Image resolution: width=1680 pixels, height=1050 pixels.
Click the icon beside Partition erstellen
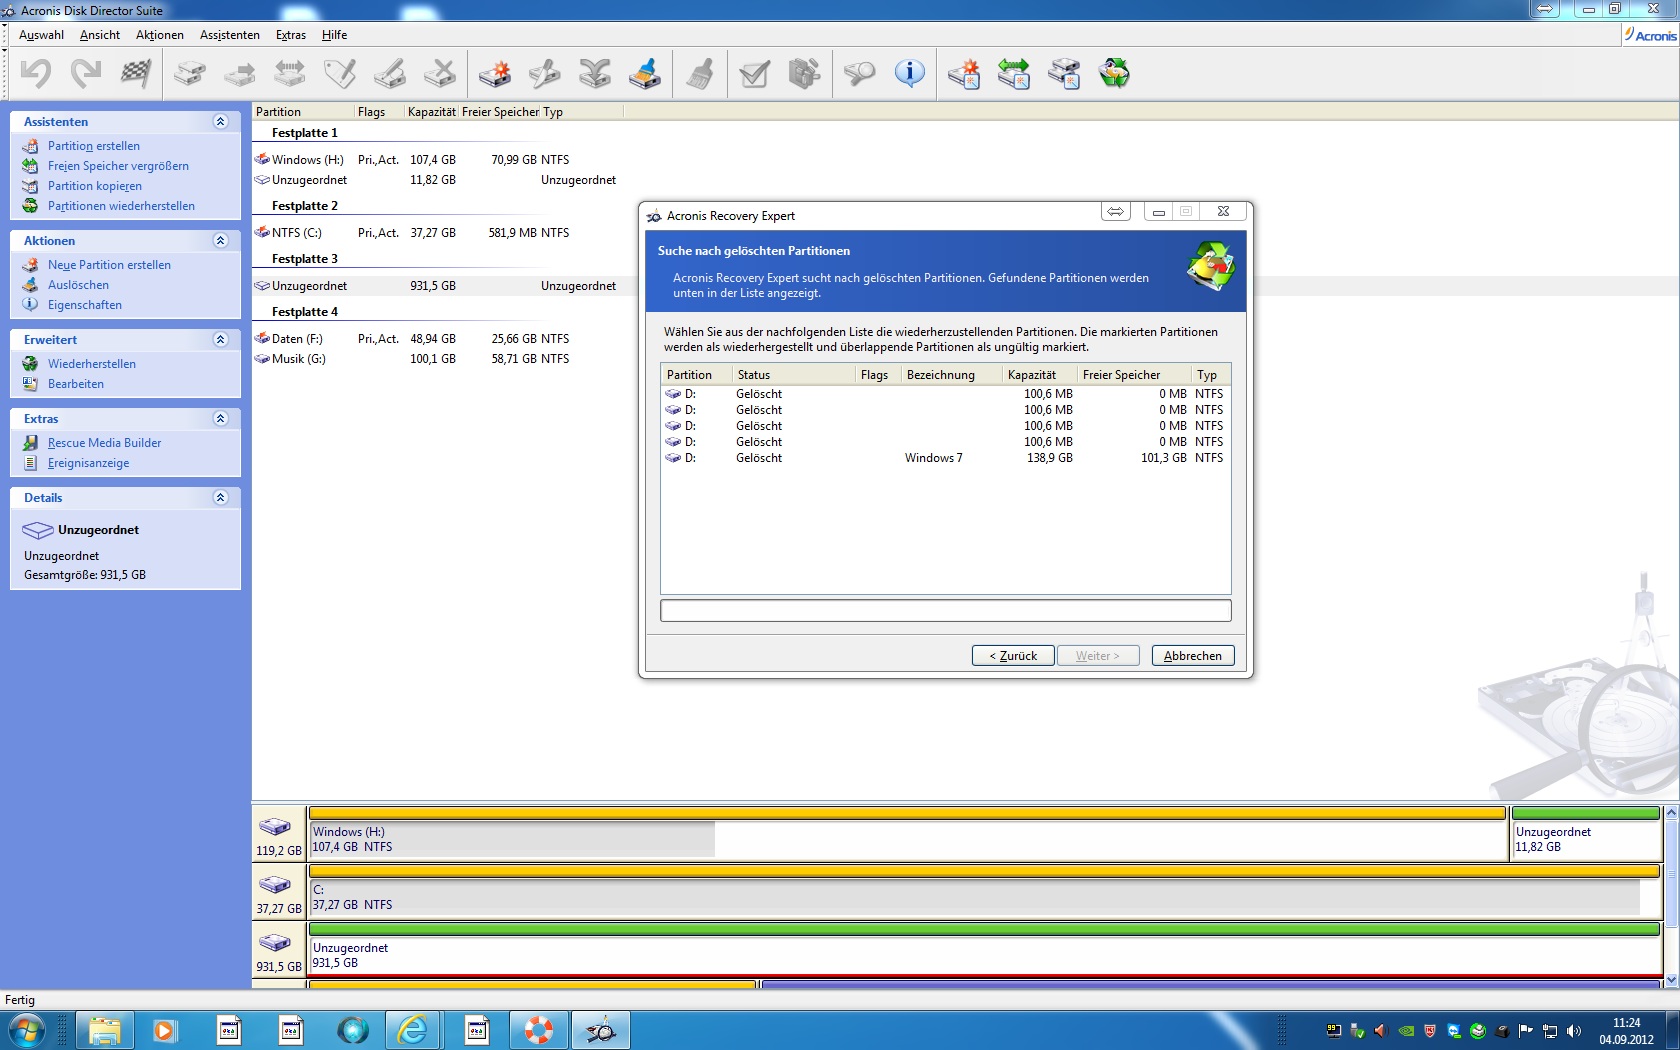click(31, 146)
